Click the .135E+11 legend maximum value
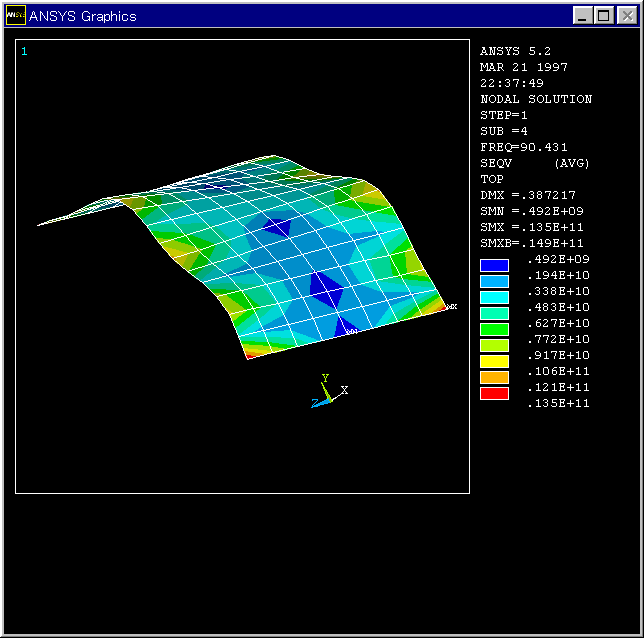Viewport: 644px width, 638px height. coord(558,403)
